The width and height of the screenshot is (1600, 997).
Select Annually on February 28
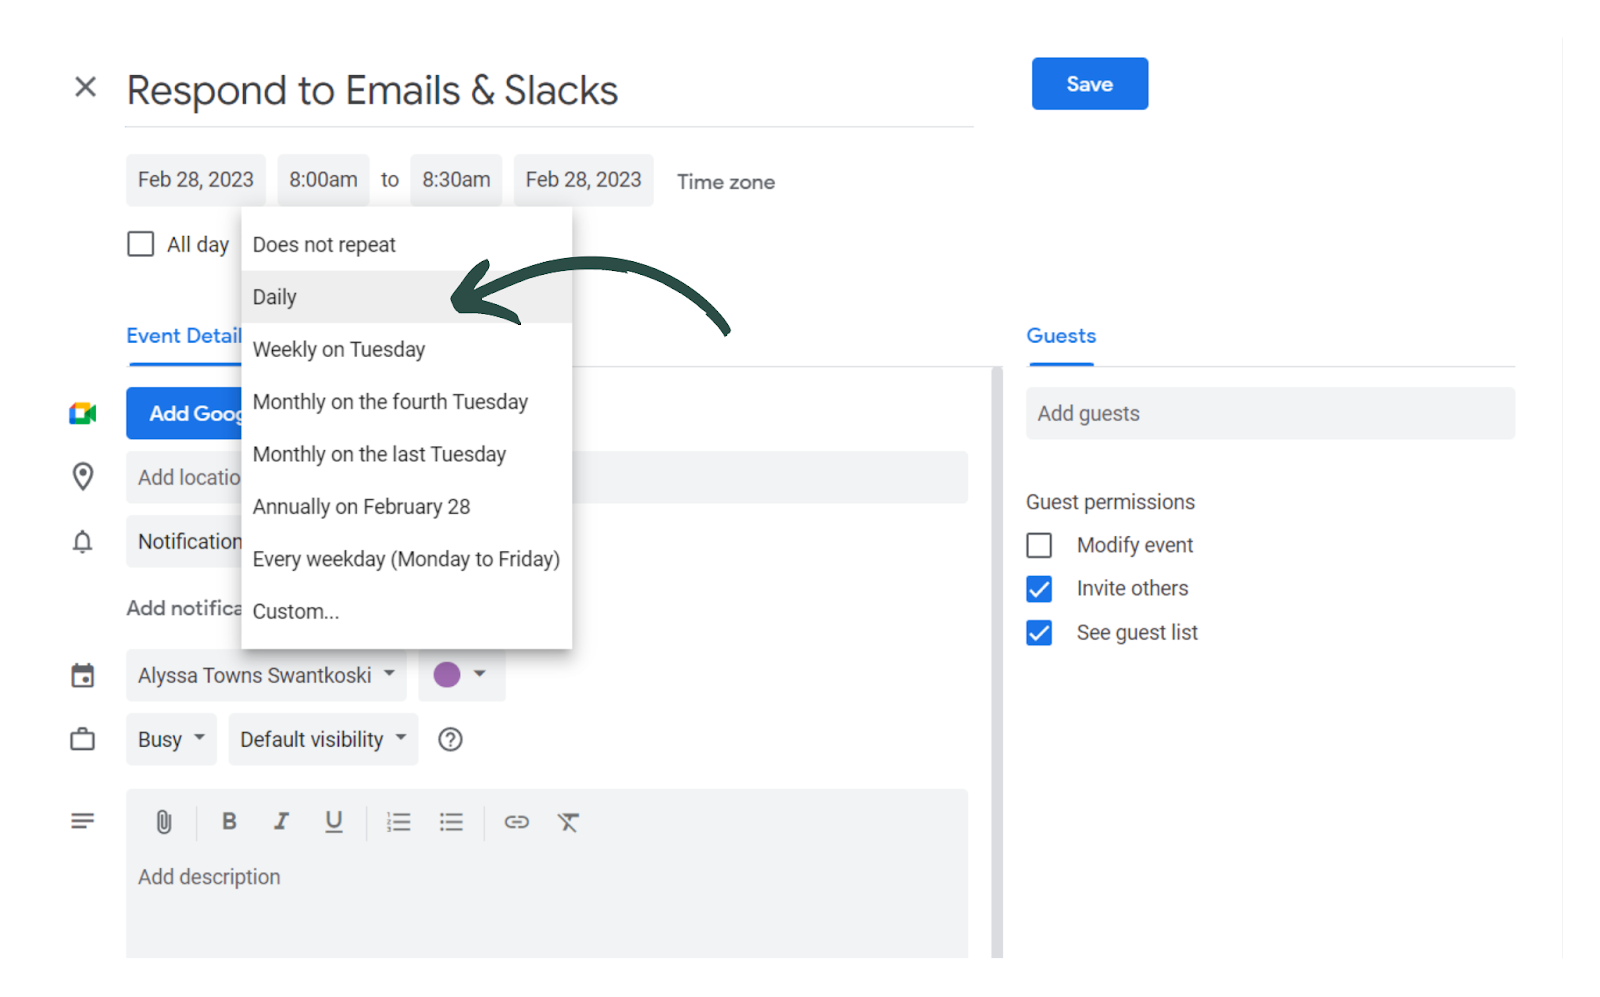pos(407,507)
